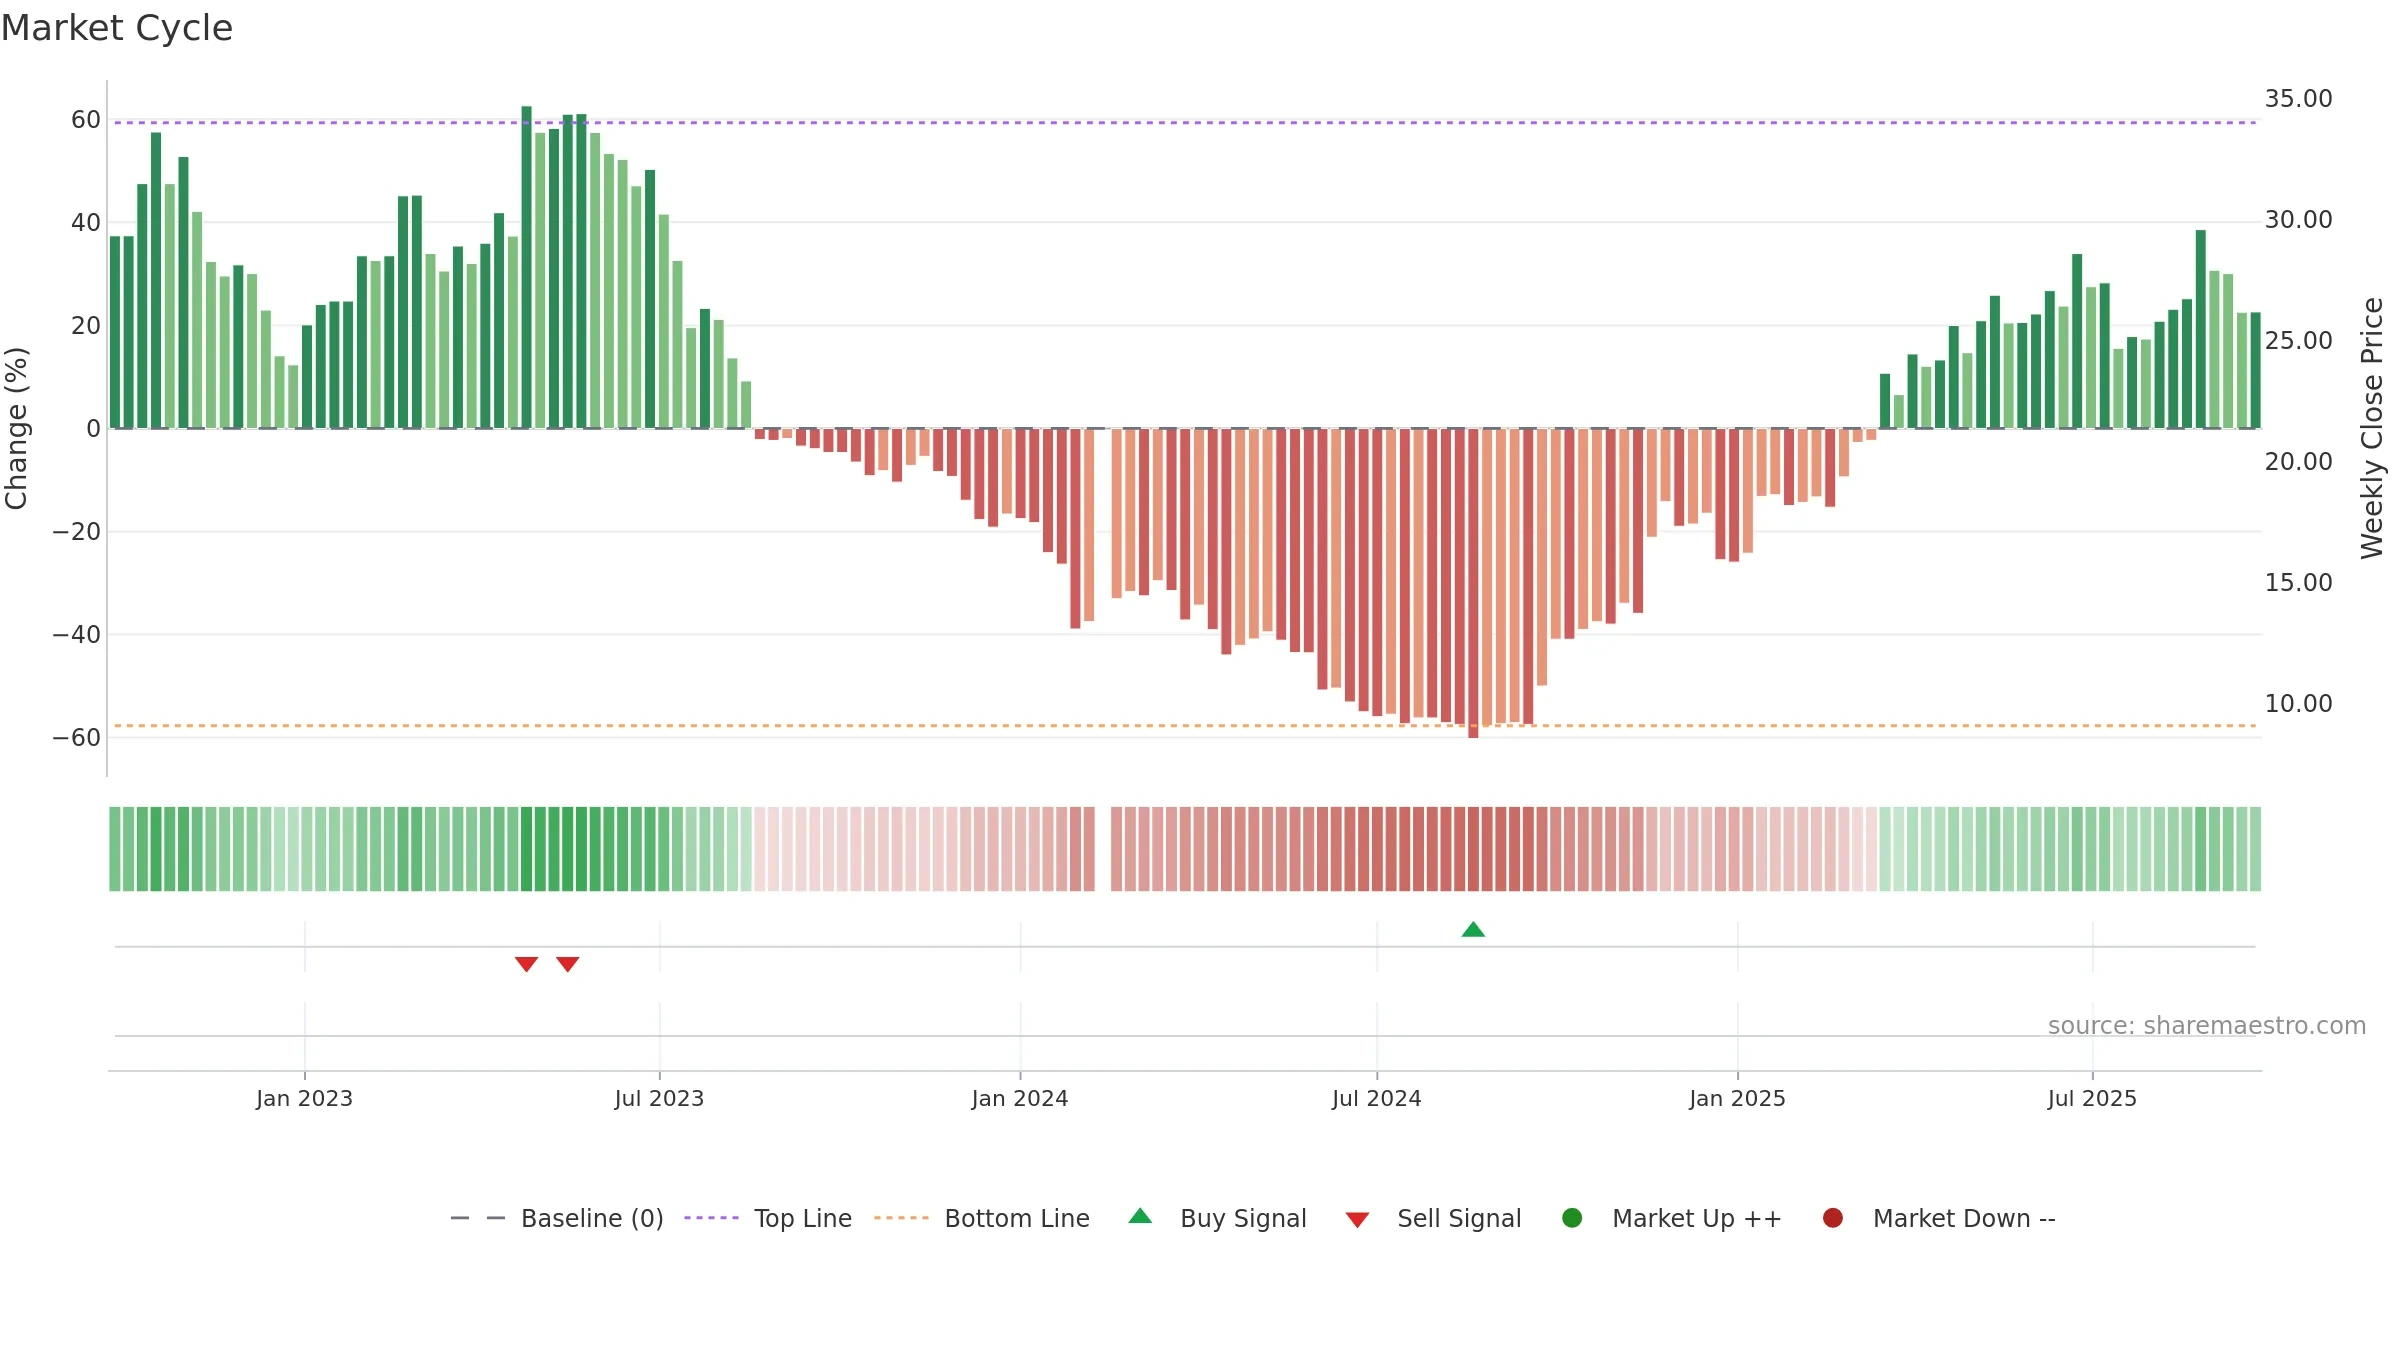The height and width of the screenshot is (1350, 2400).
Task: Click the Market Up ++ green circle
Action: [1572, 1218]
